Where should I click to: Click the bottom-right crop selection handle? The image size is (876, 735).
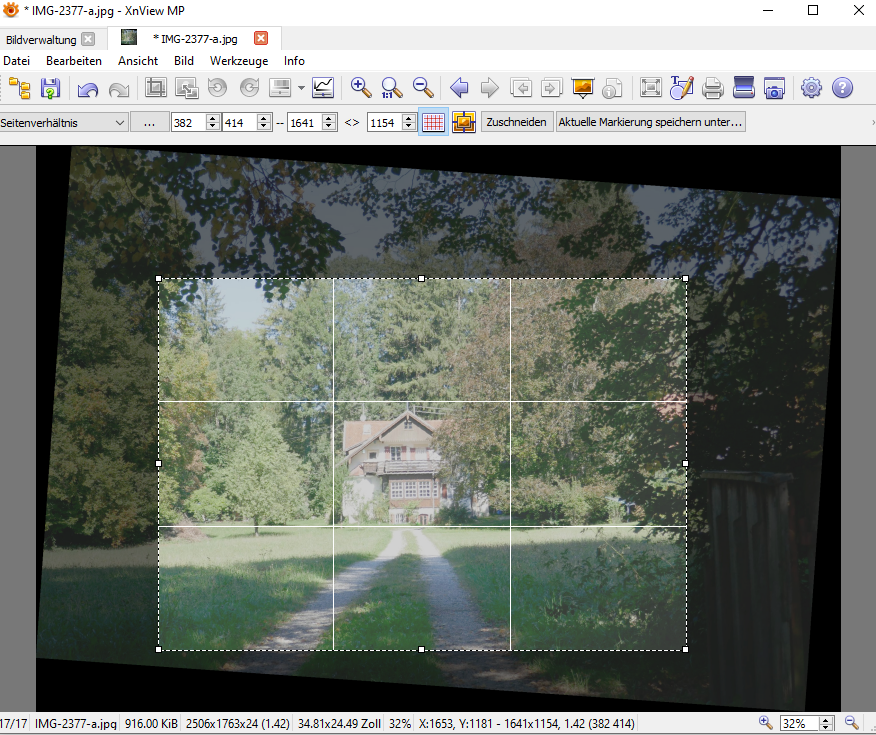pos(685,650)
